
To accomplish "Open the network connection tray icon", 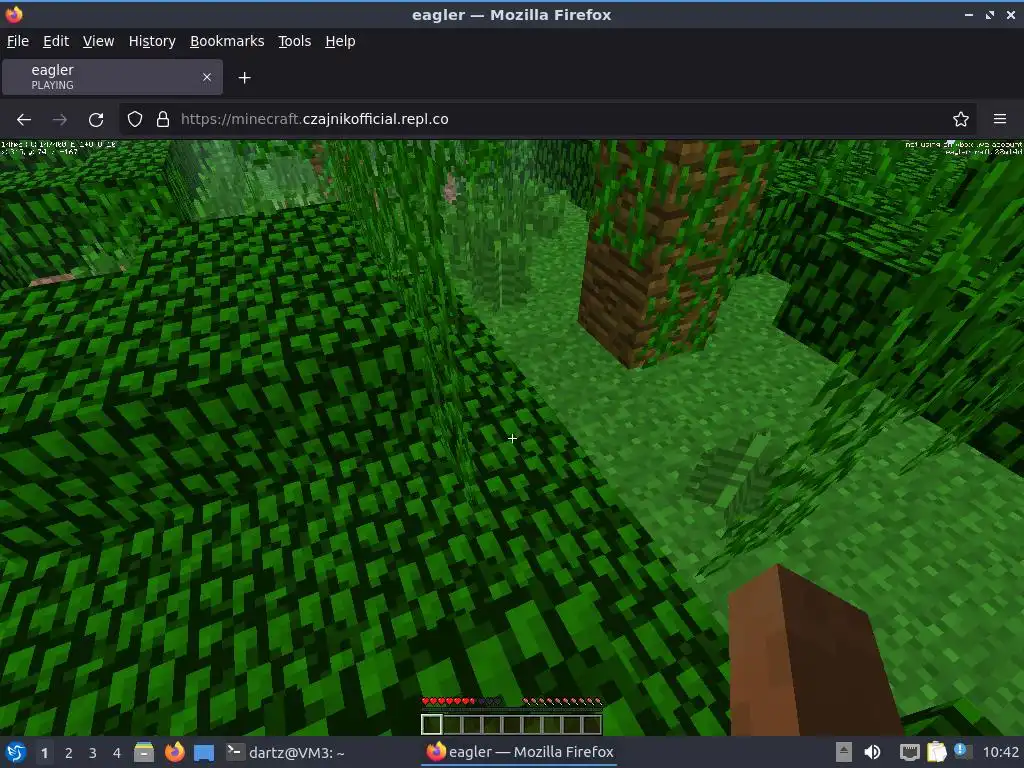I will [x=909, y=752].
